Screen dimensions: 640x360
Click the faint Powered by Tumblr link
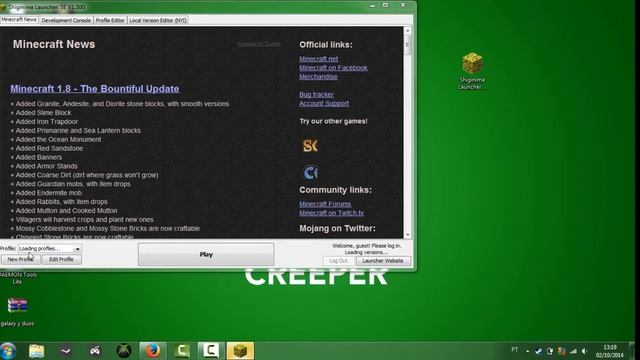[x=259, y=44]
